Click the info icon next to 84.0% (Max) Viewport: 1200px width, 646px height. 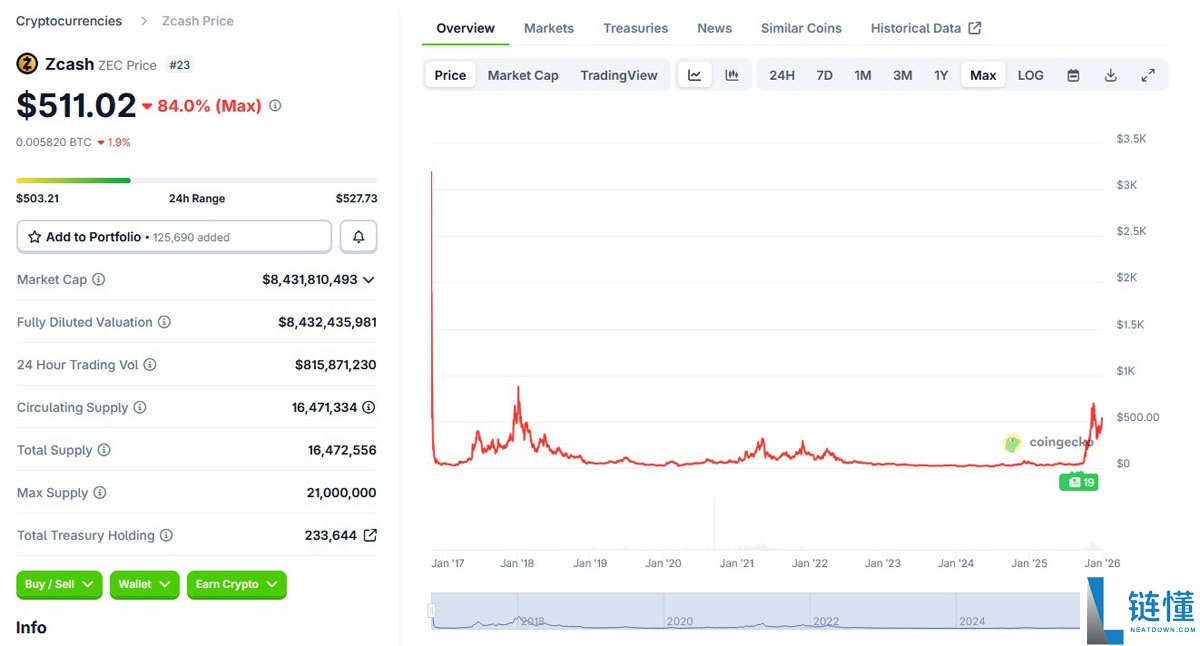tap(275, 105)
